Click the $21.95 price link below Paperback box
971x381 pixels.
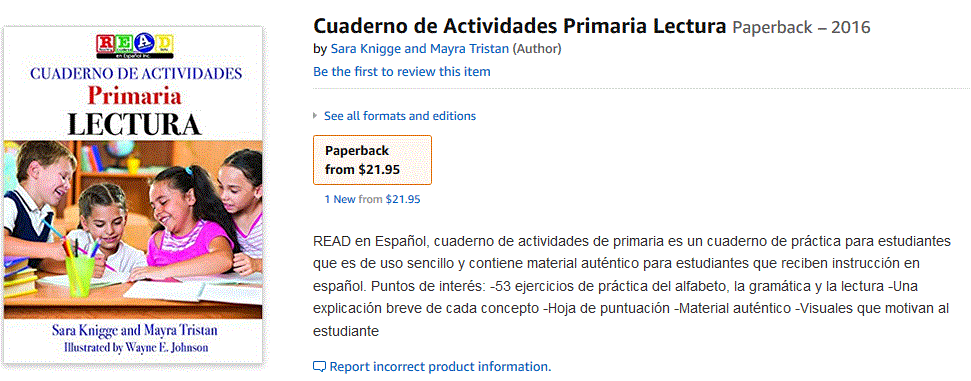(403, 199)
